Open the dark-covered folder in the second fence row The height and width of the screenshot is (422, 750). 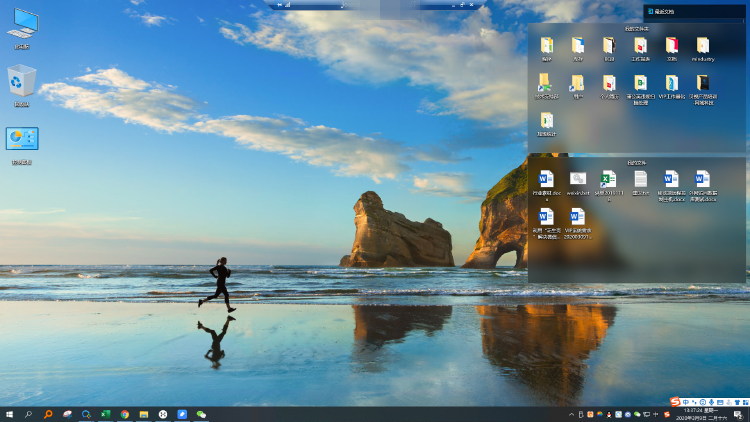point(703,89)
